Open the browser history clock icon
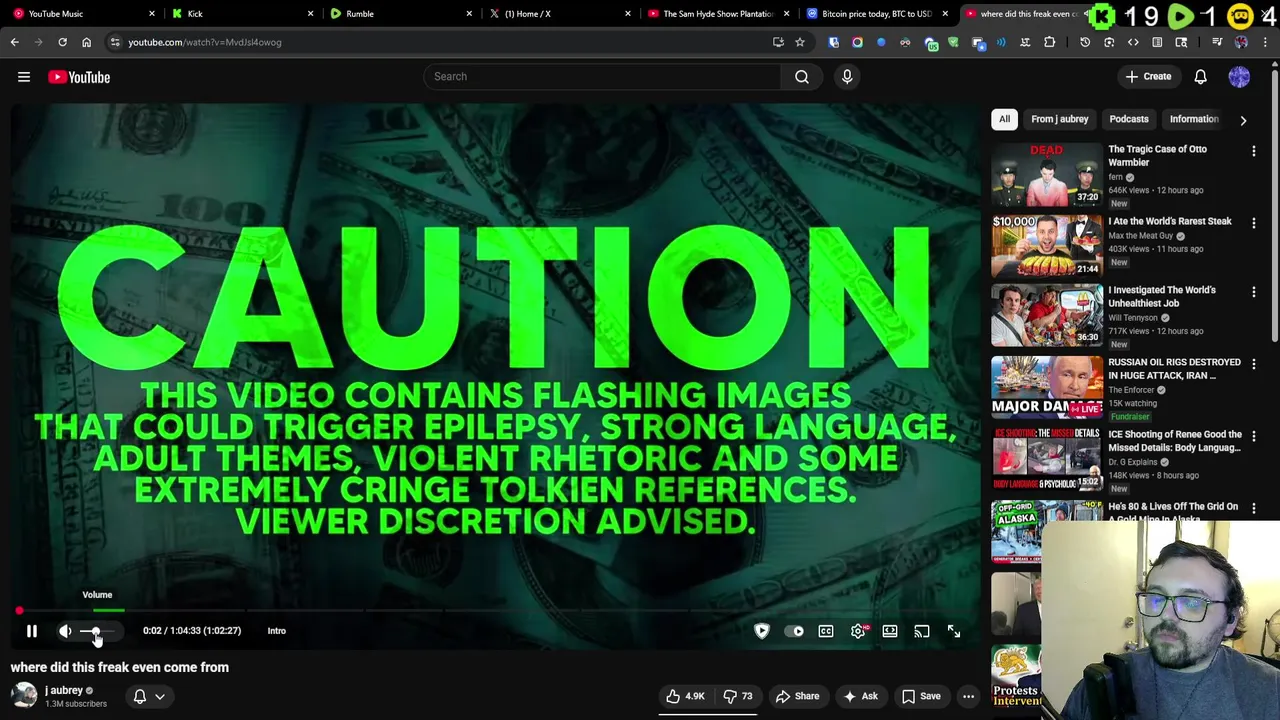 point(1085,42)
